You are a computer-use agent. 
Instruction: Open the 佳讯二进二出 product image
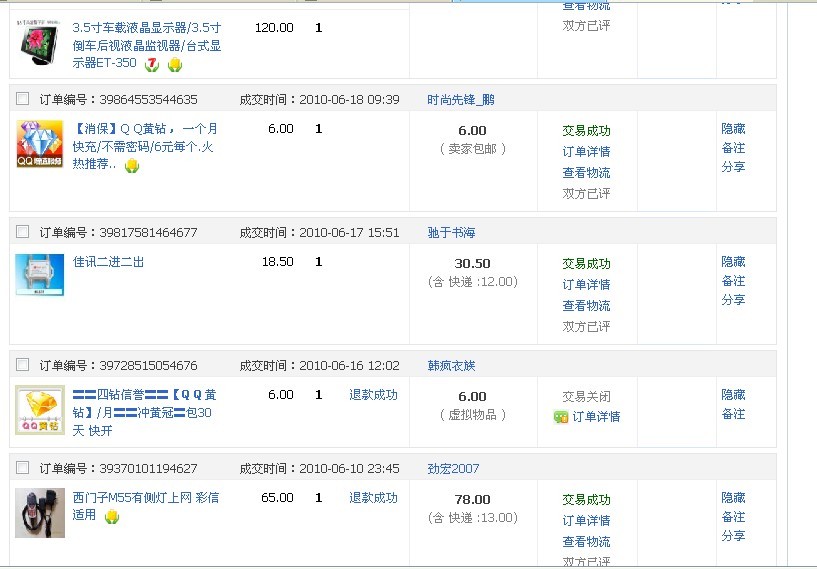40,275
